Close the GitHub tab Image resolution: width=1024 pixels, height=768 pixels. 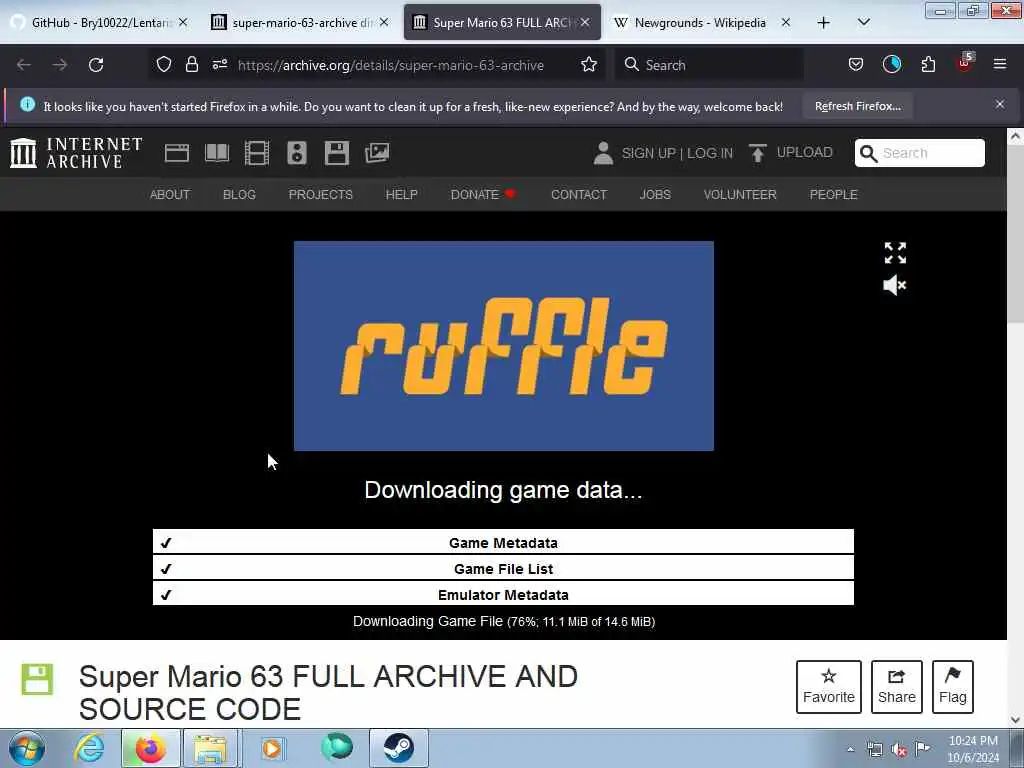pyautogui.click(x=183, y=22)
